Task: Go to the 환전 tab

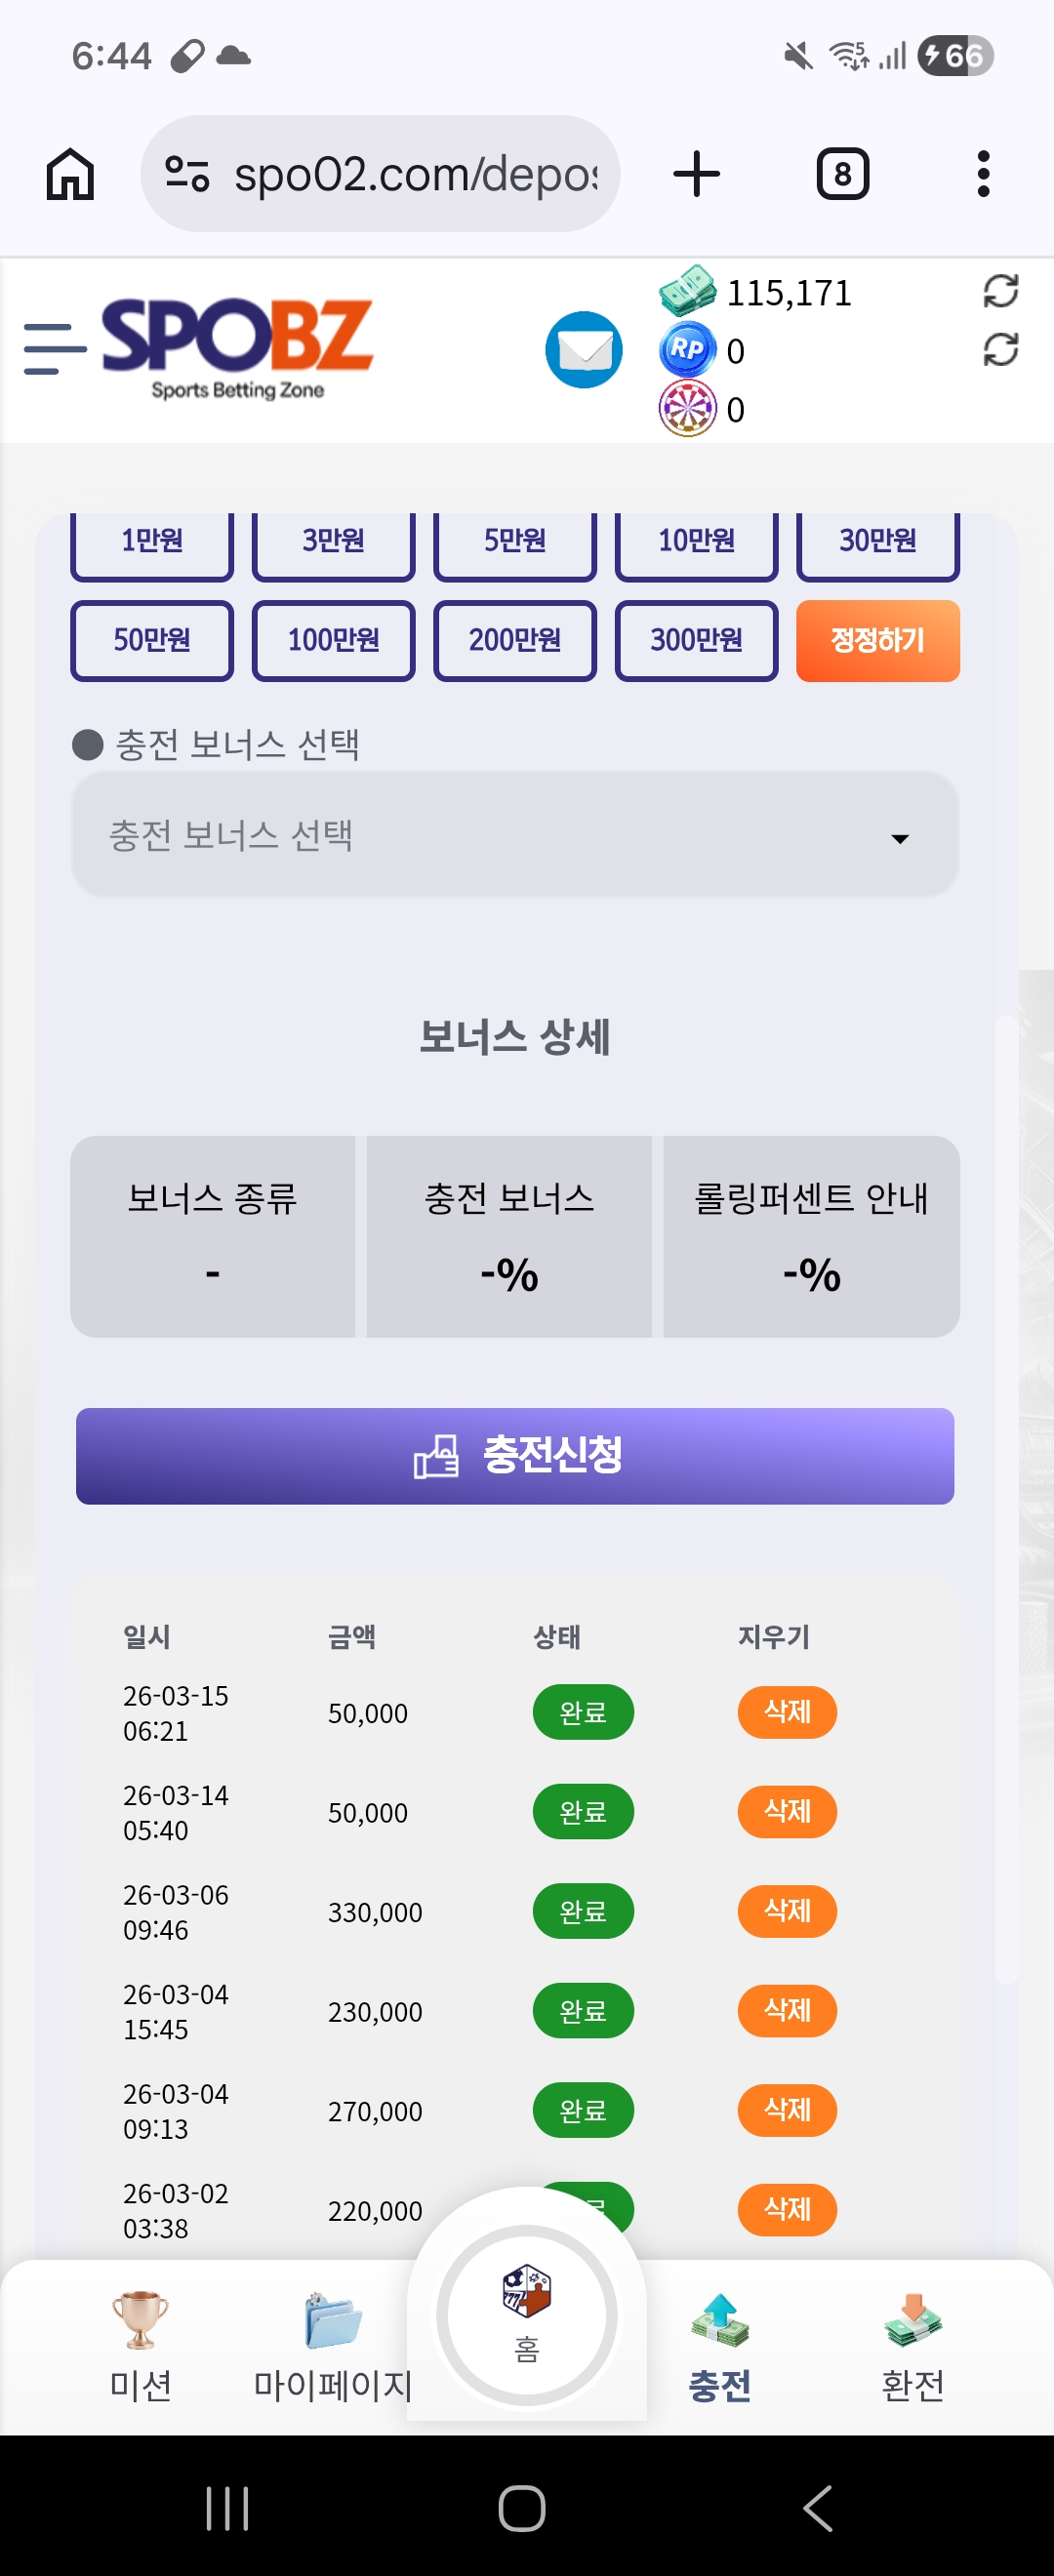Action: coord(912,2346)
